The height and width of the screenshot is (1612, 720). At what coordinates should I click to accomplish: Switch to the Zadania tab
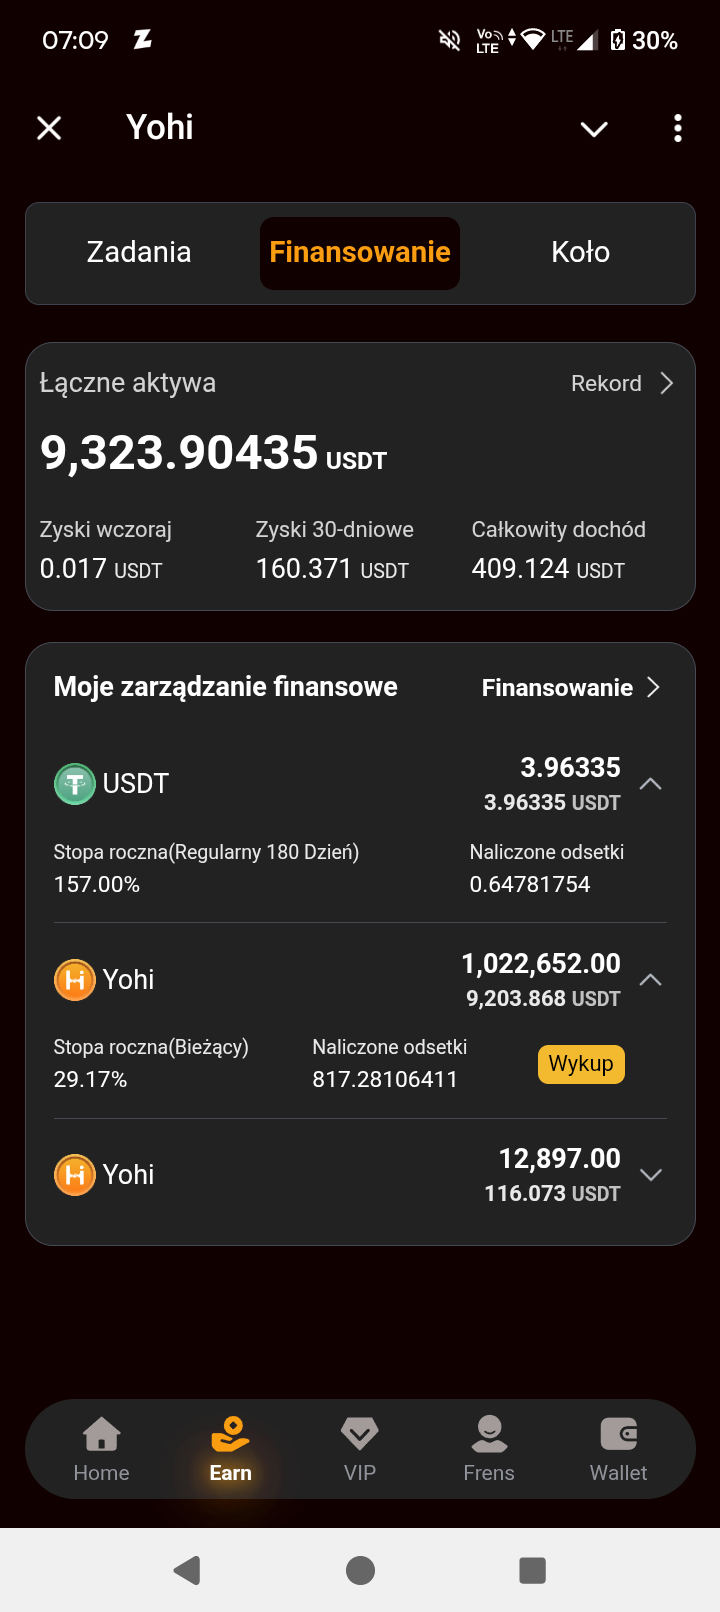(x=139, y=252)
